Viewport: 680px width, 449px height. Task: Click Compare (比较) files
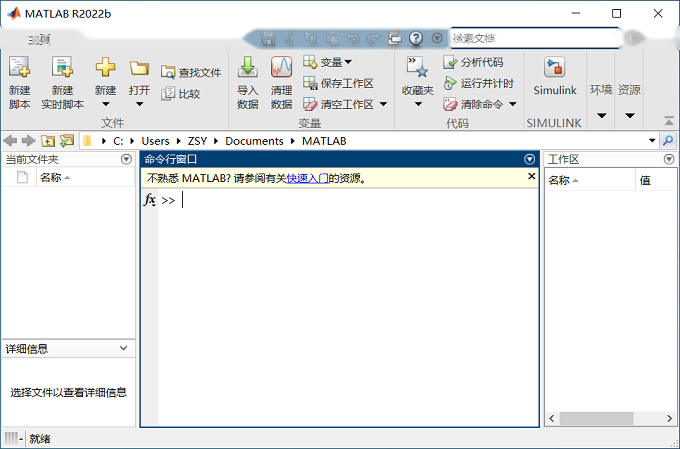[180, 94]
